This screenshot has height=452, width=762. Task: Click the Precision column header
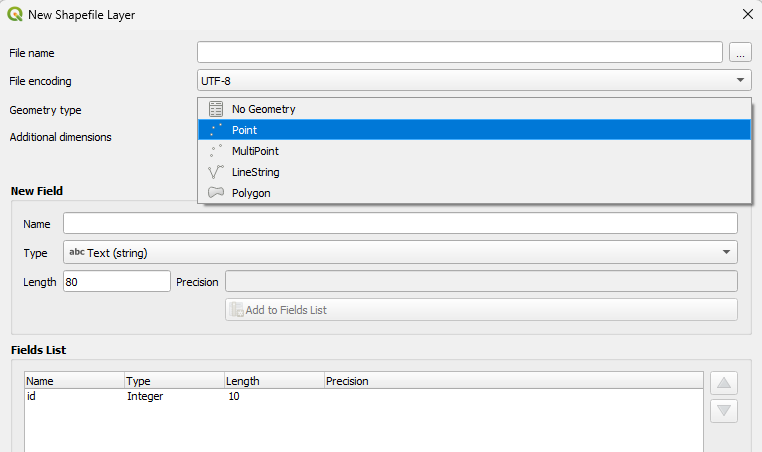click(x=514, y=381)
